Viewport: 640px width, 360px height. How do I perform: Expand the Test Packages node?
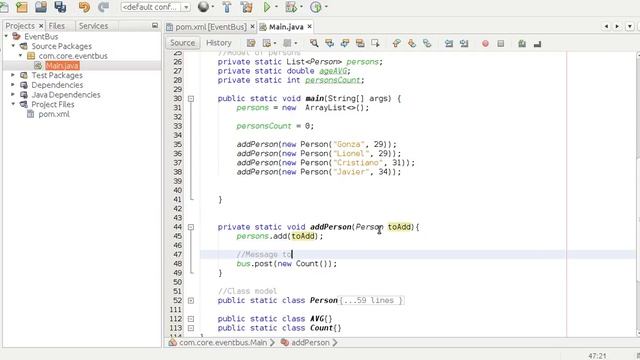coord(13,75)
